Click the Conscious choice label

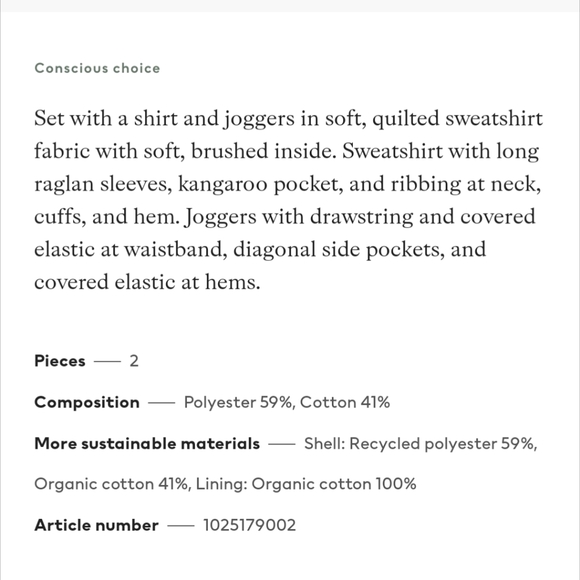(x=97, y=68)
